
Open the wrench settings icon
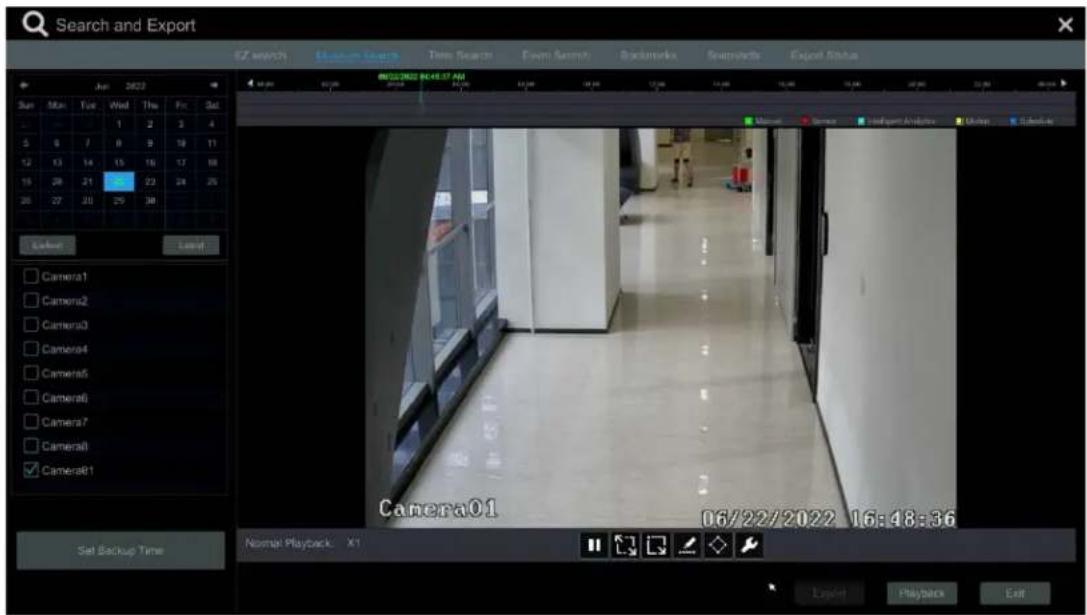(749, 546)
